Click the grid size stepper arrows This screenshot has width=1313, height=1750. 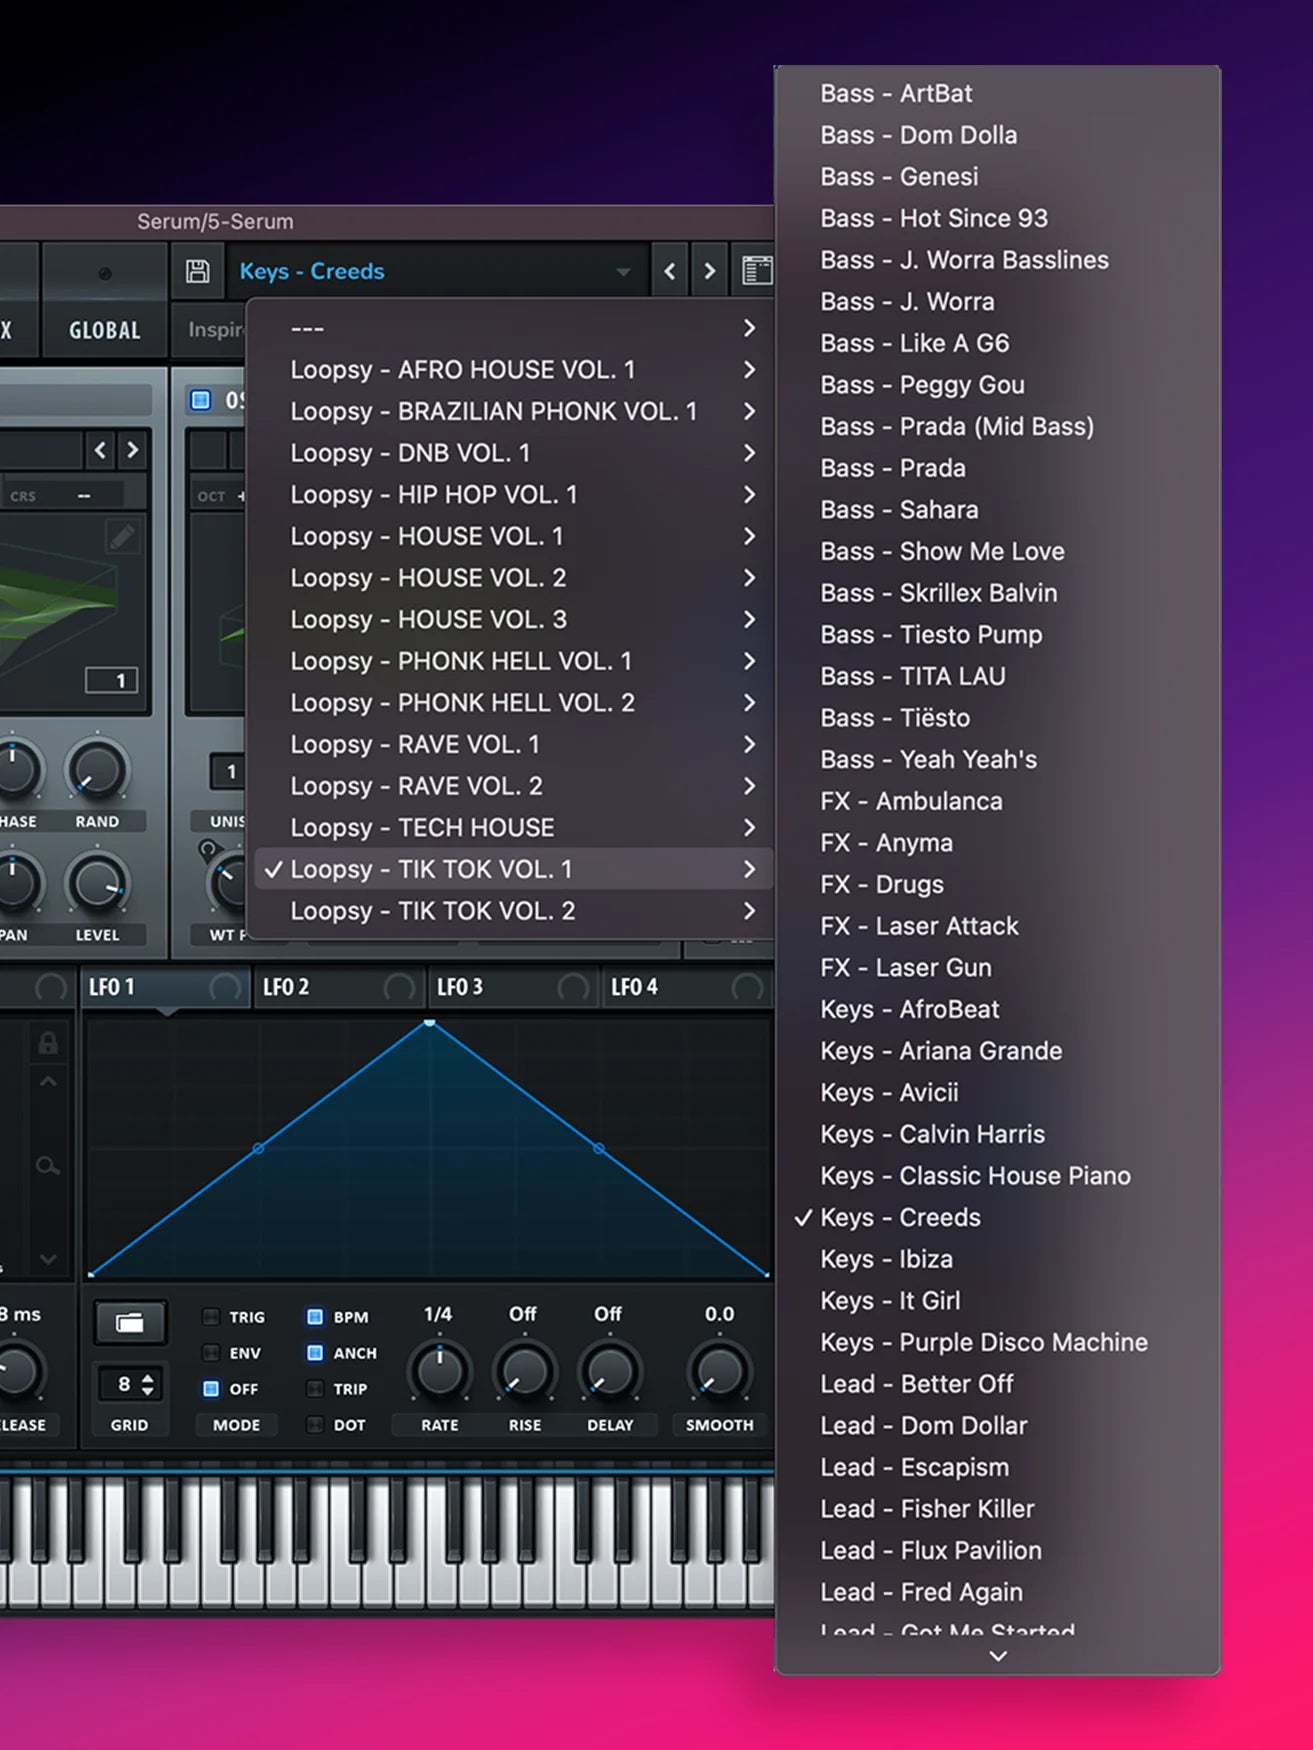(x=148, y=1385)
